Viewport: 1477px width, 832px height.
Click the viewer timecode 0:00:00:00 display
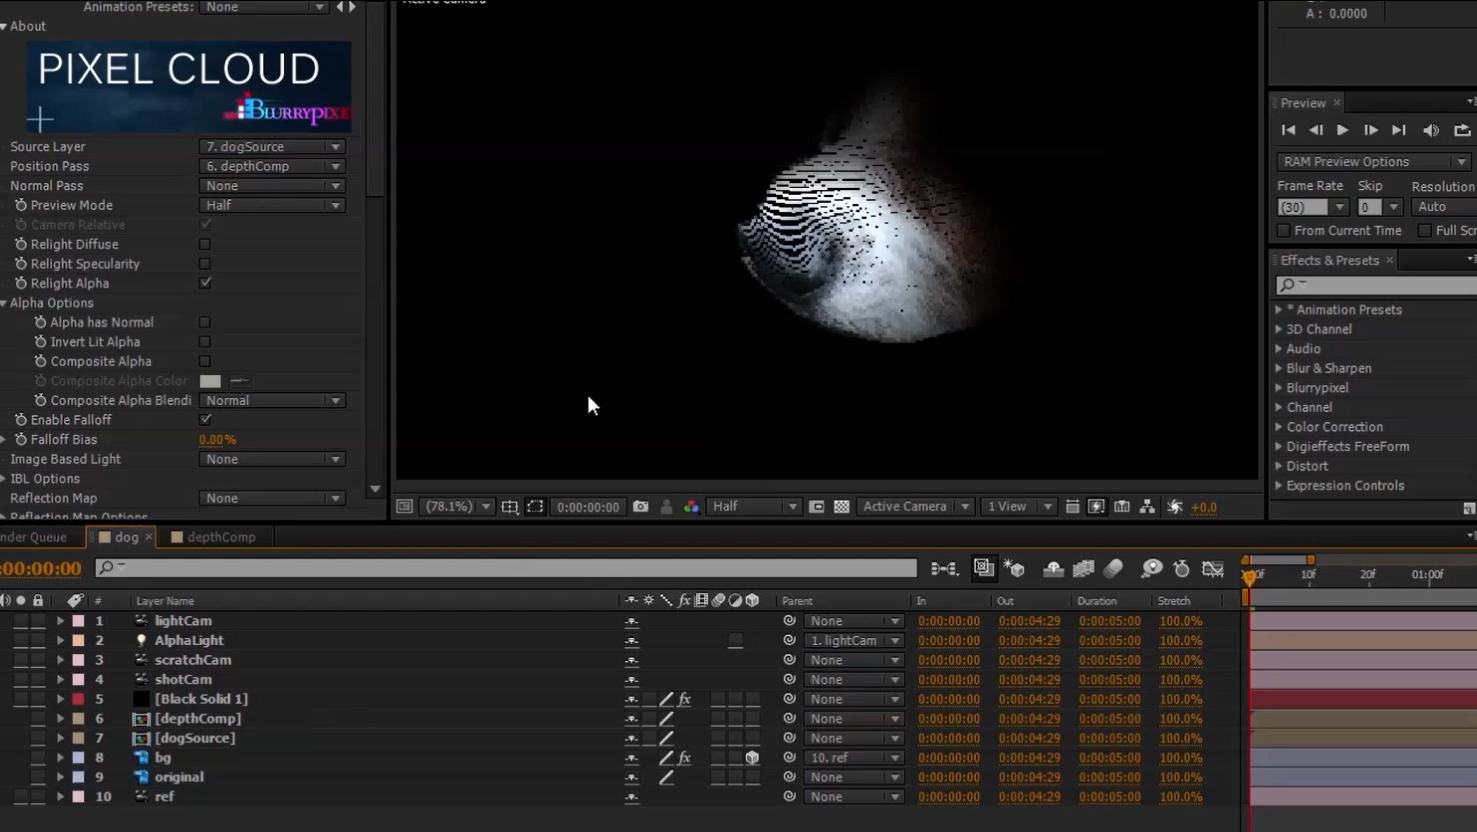[x=588, y=507]
